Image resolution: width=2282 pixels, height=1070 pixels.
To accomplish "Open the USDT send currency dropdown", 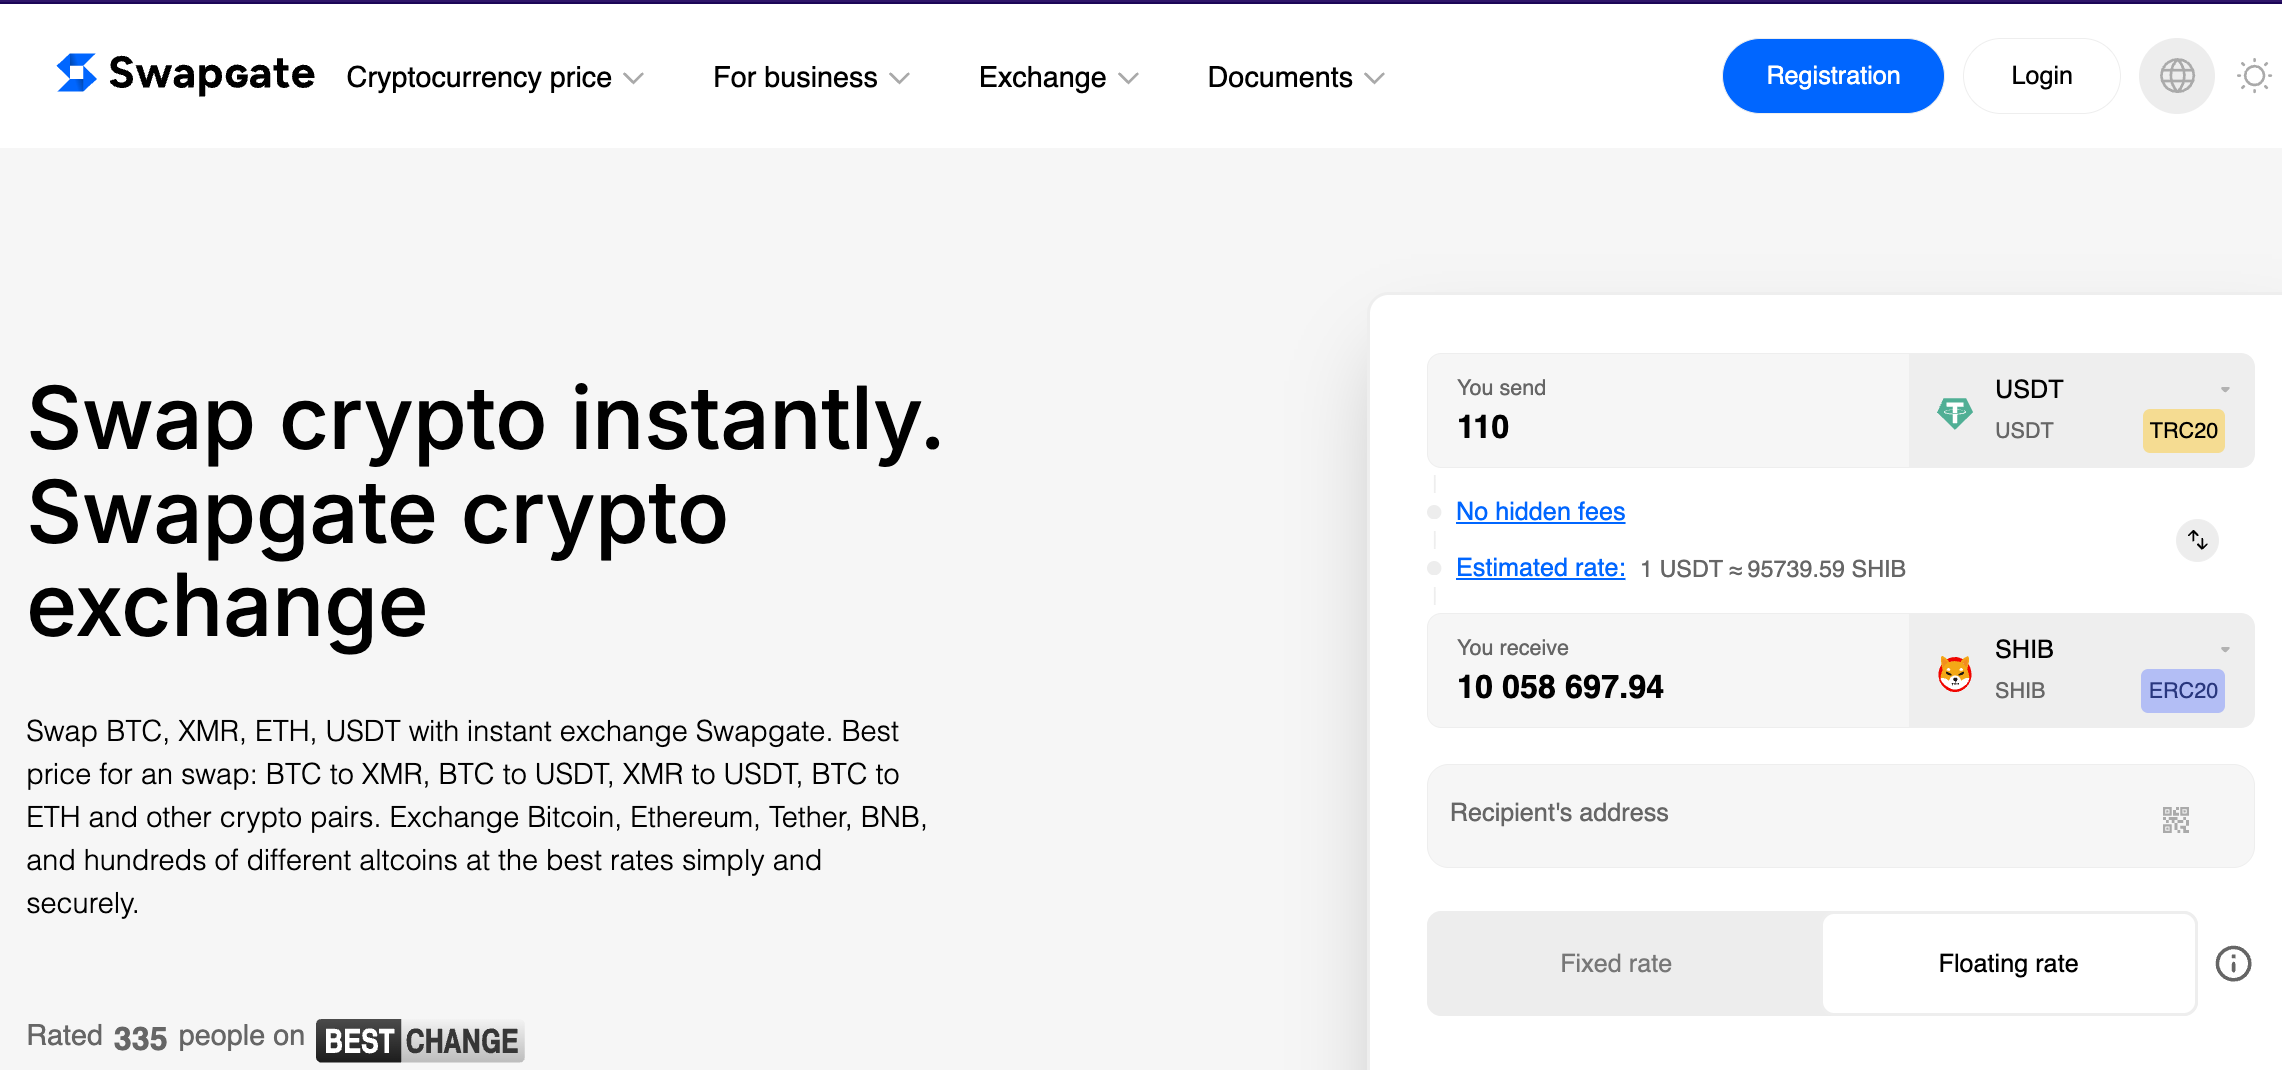I will 2224,390.
